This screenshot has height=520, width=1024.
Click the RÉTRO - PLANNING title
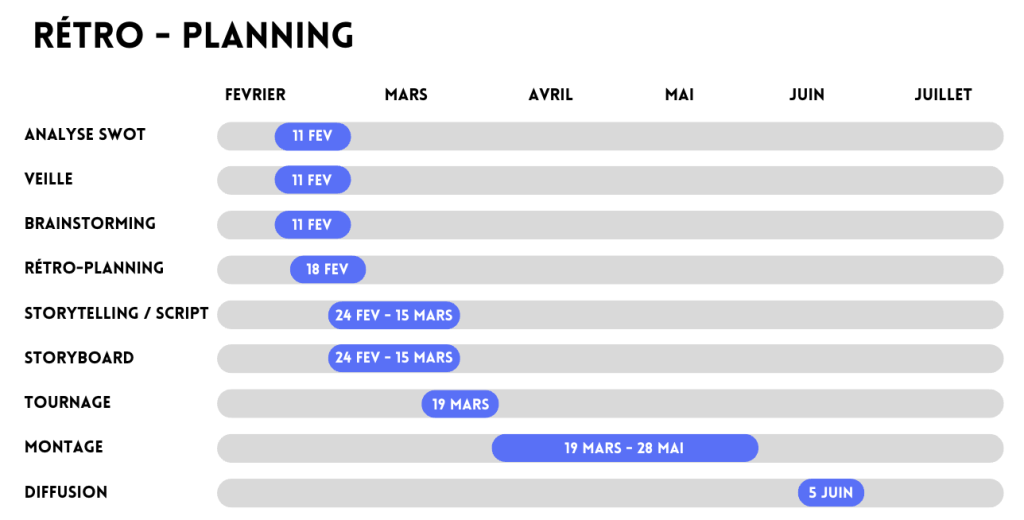(x=193, y=36)
